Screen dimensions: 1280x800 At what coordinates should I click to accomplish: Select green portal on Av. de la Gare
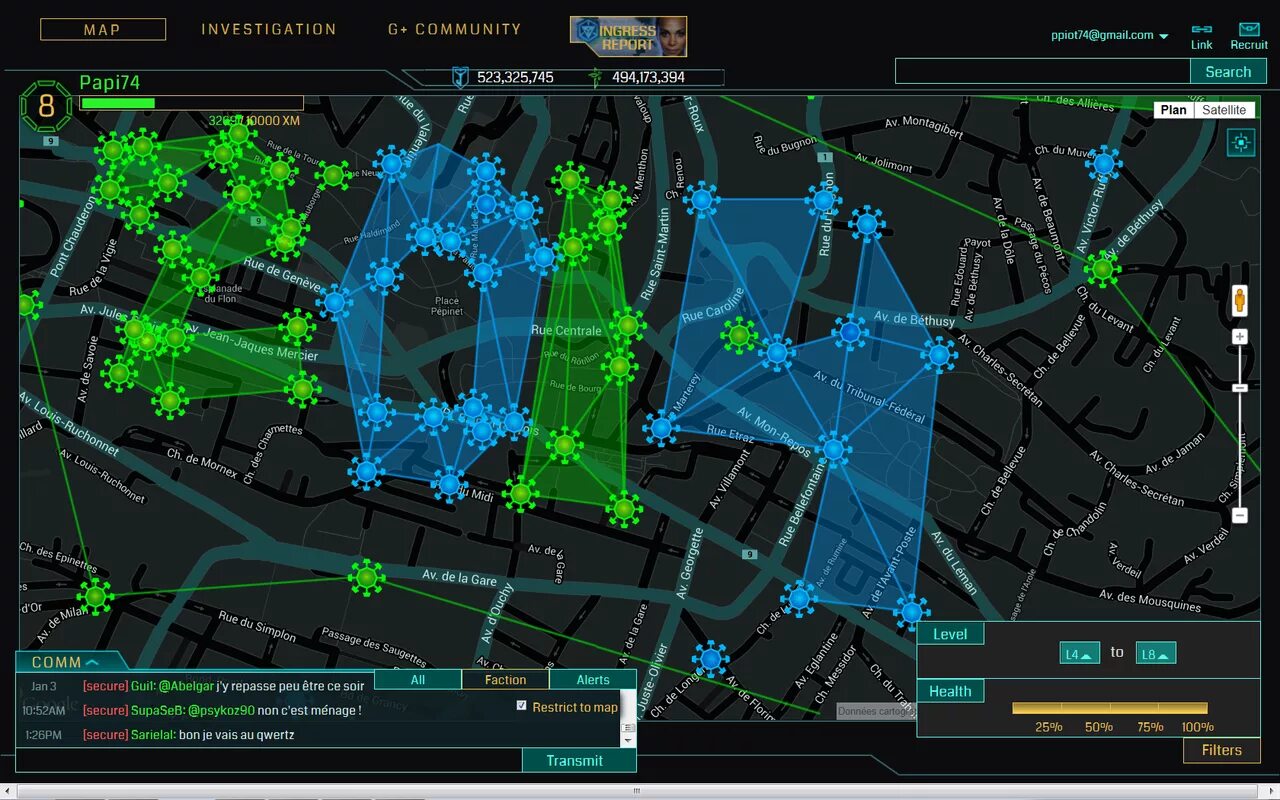point(366,577)
